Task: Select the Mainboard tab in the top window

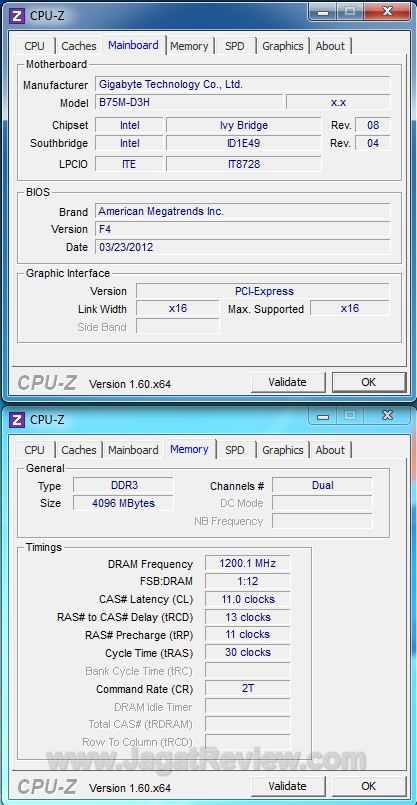Action: point(134,45)
